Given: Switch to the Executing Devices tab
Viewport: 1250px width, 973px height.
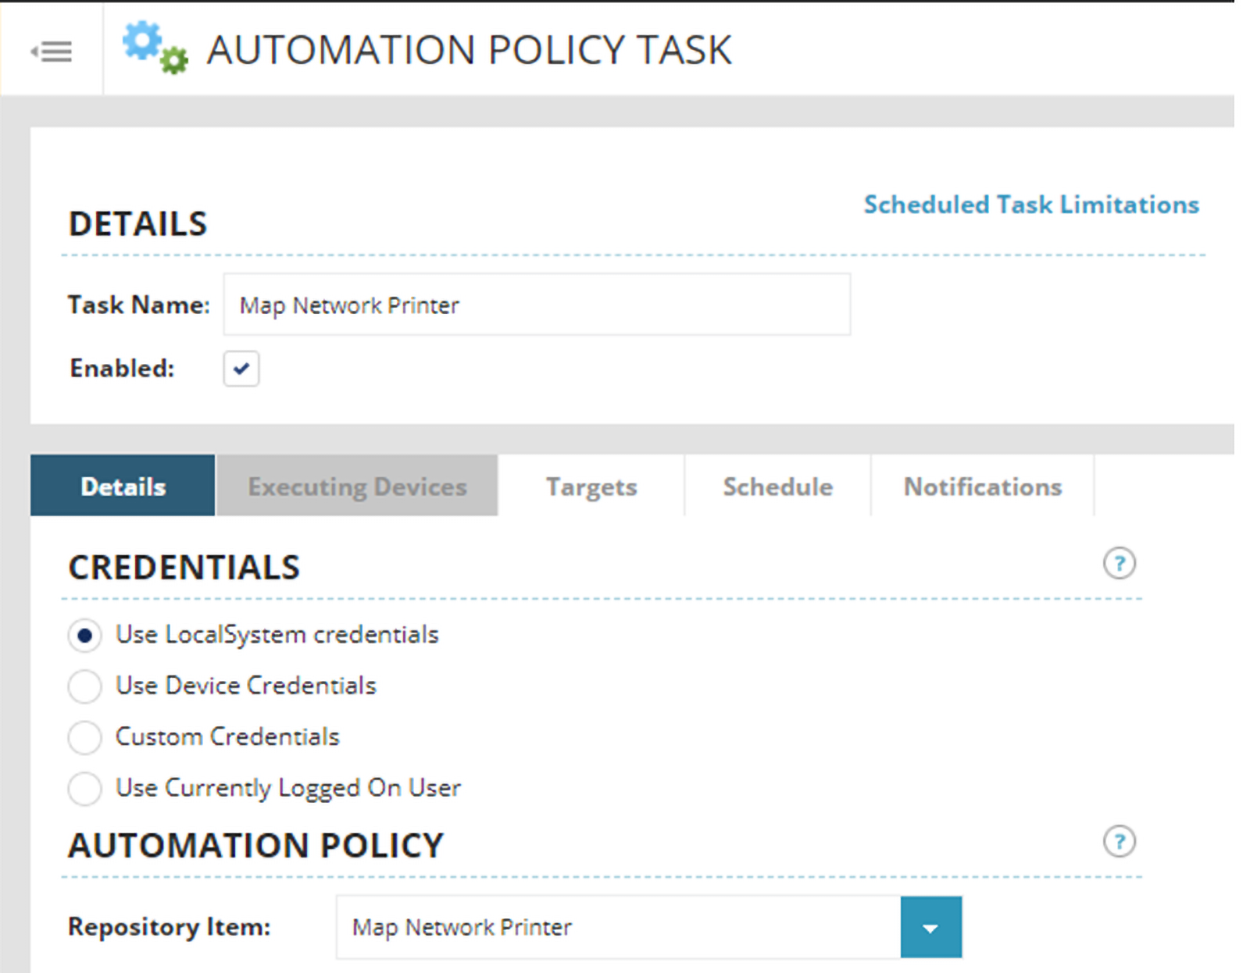Looking at the screenshot, I should point(356,486).
